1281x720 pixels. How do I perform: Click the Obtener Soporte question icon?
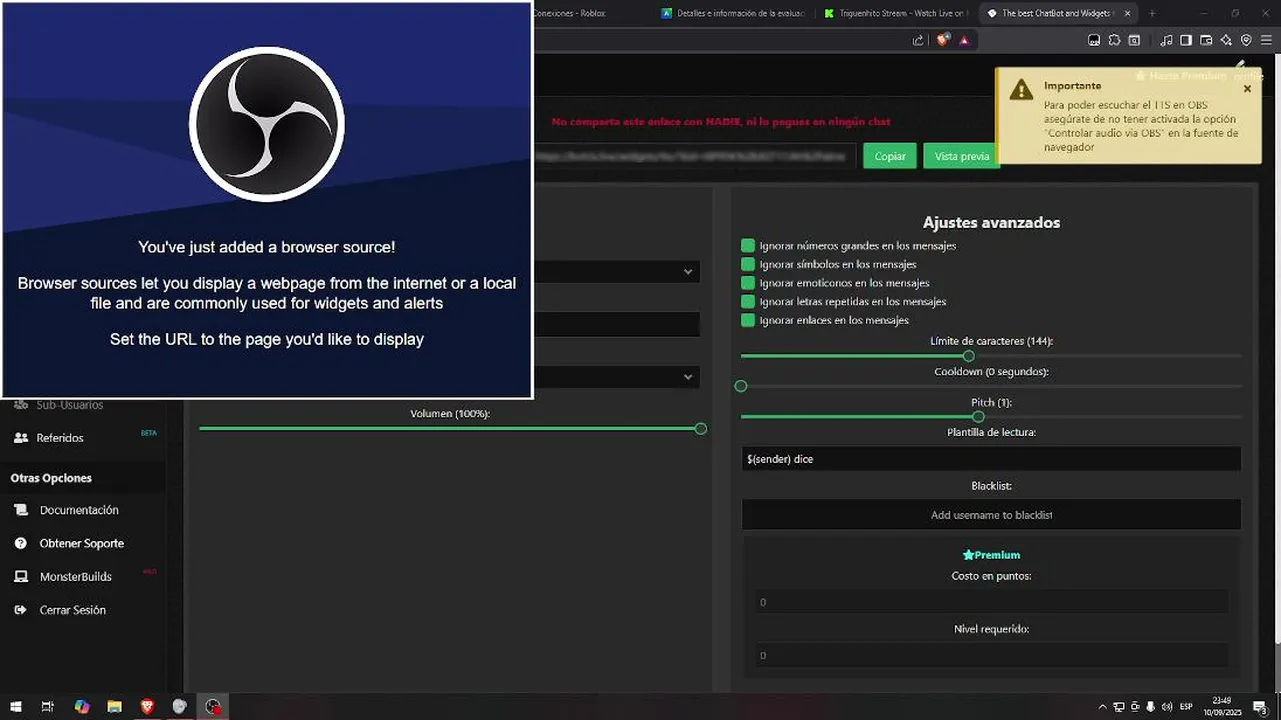[x=20, y=543]
